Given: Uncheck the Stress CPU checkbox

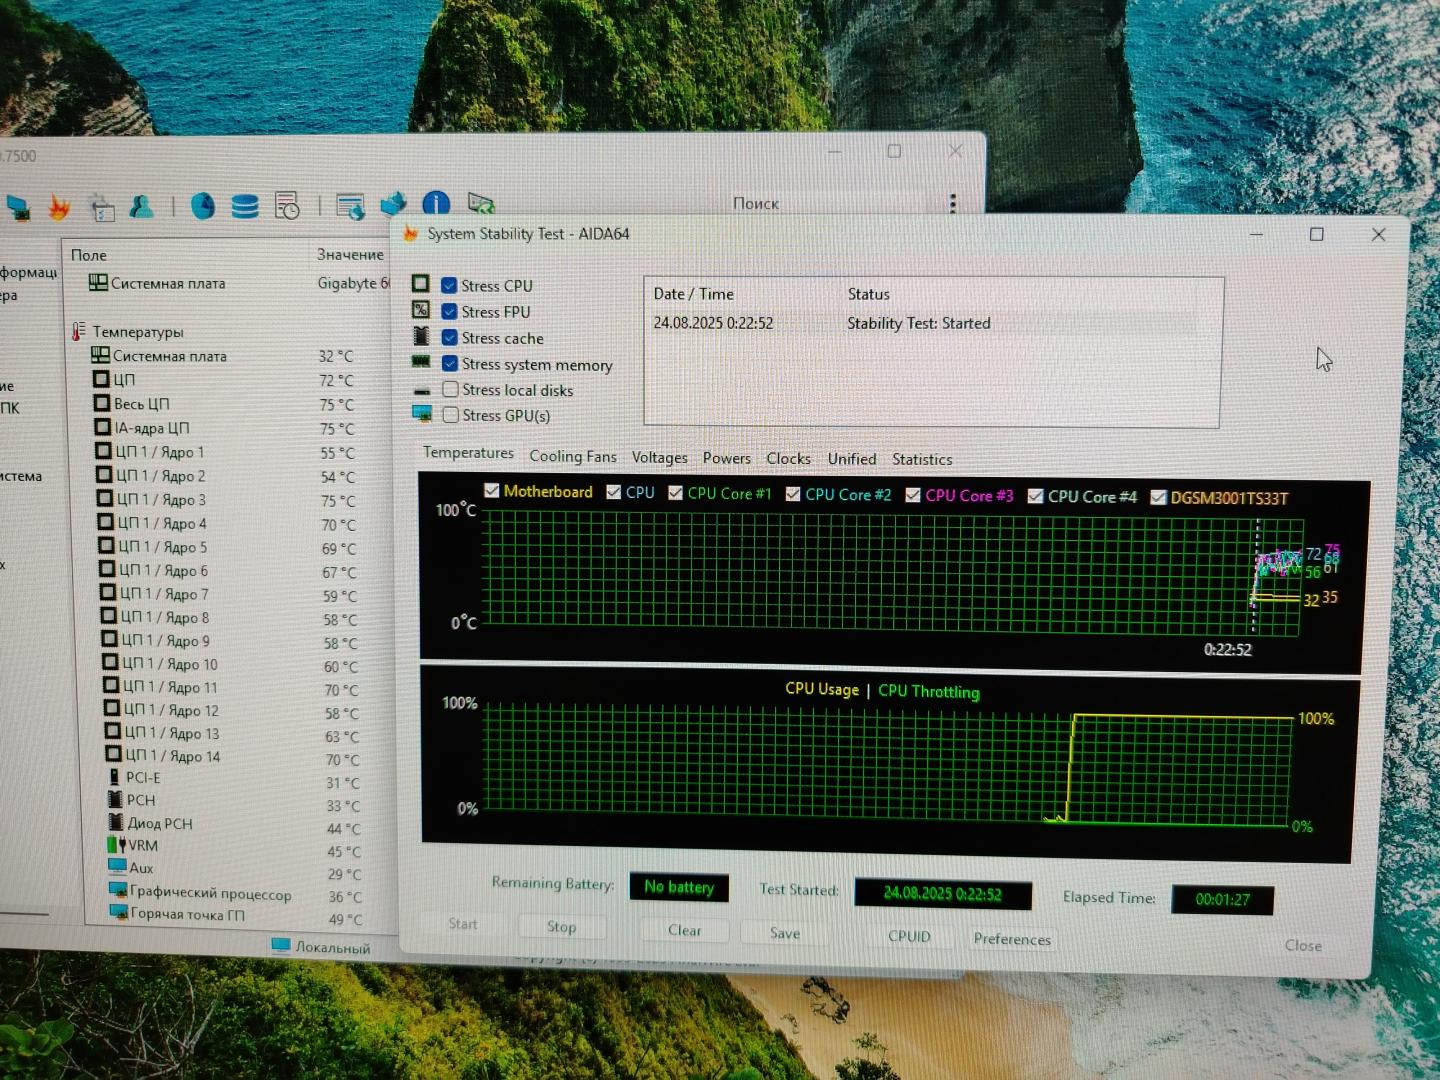Looking at the screenshot, I should (449, 286).
